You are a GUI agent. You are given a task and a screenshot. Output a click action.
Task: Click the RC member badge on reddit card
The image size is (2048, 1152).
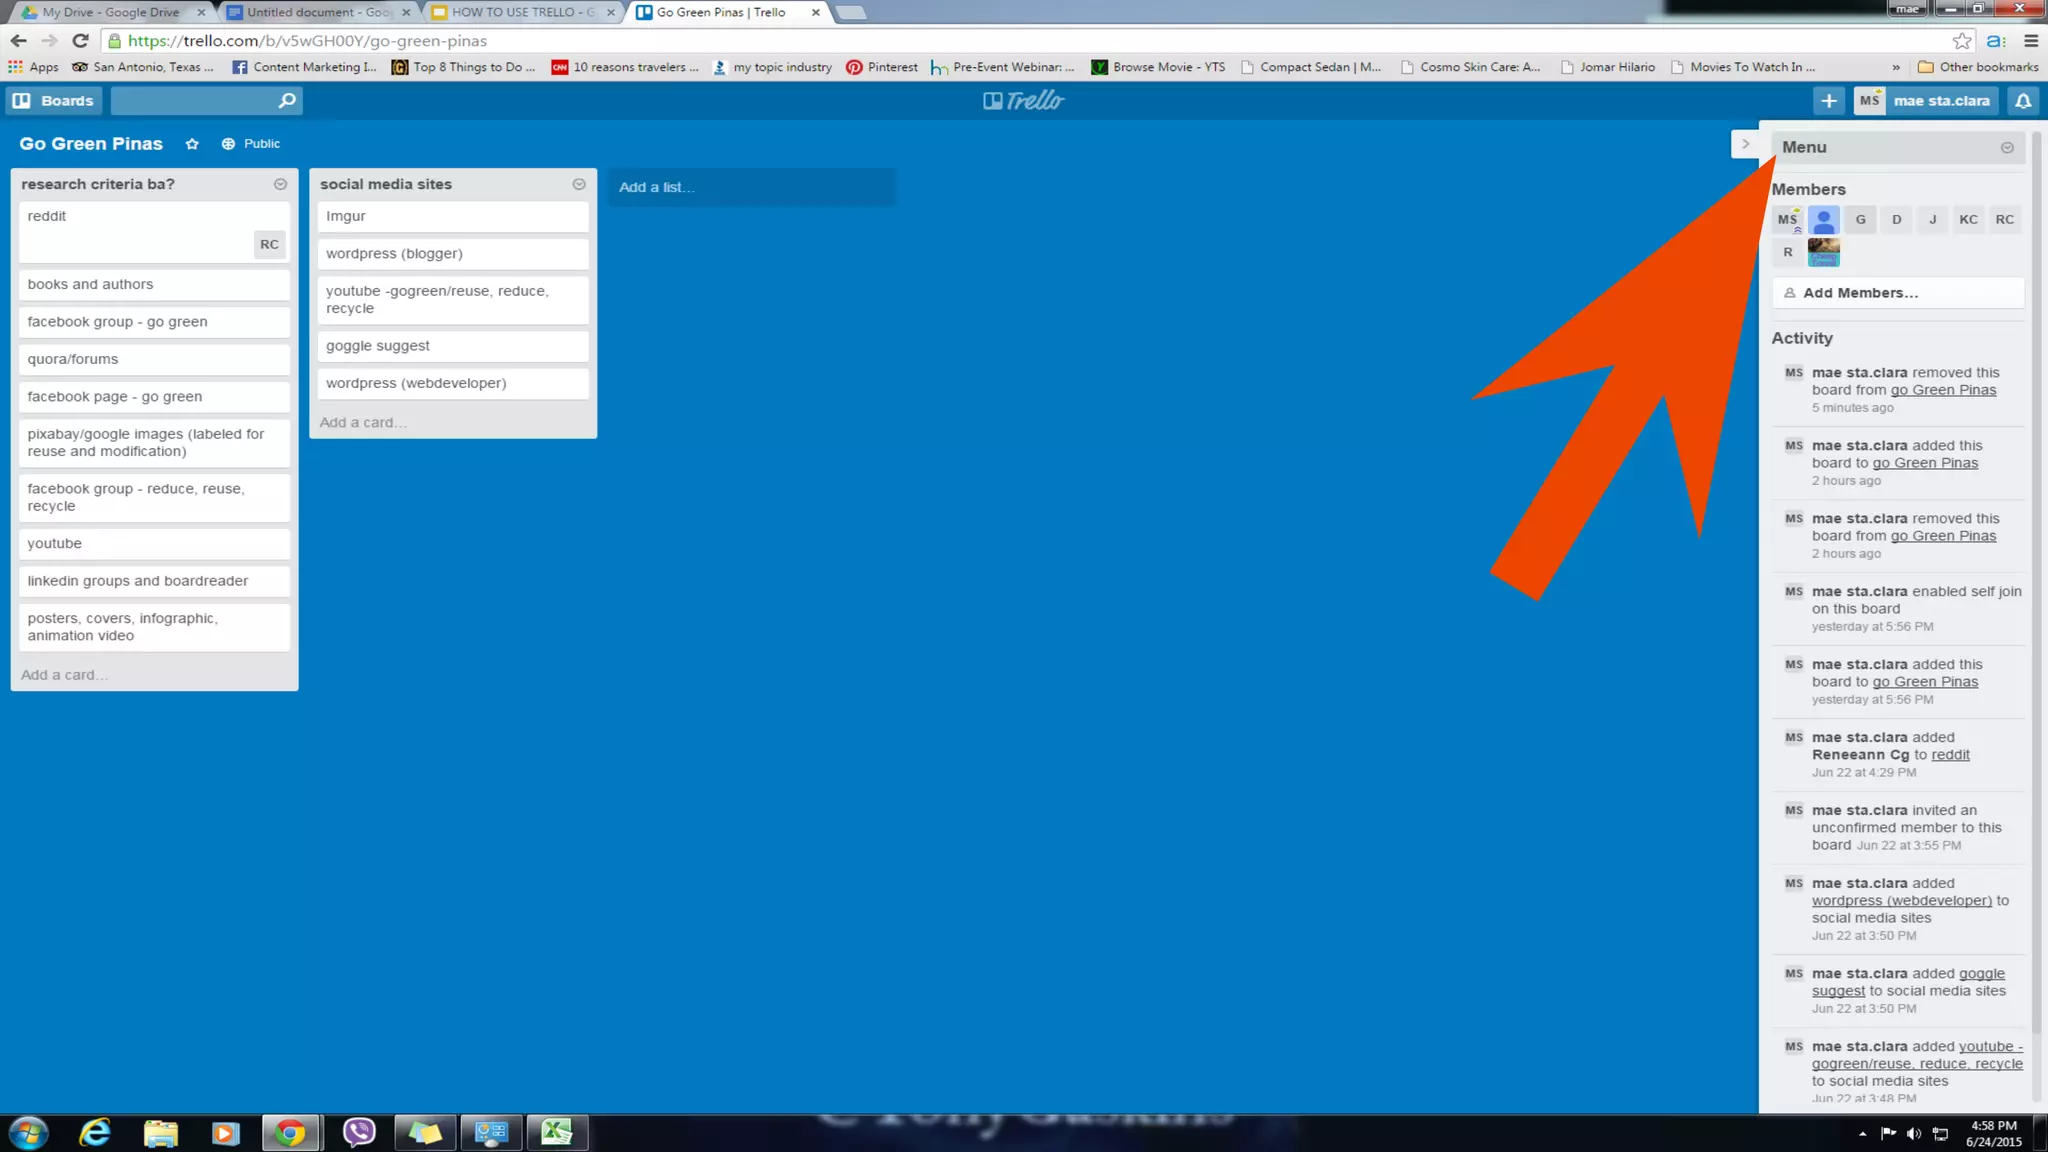(269, 244)
